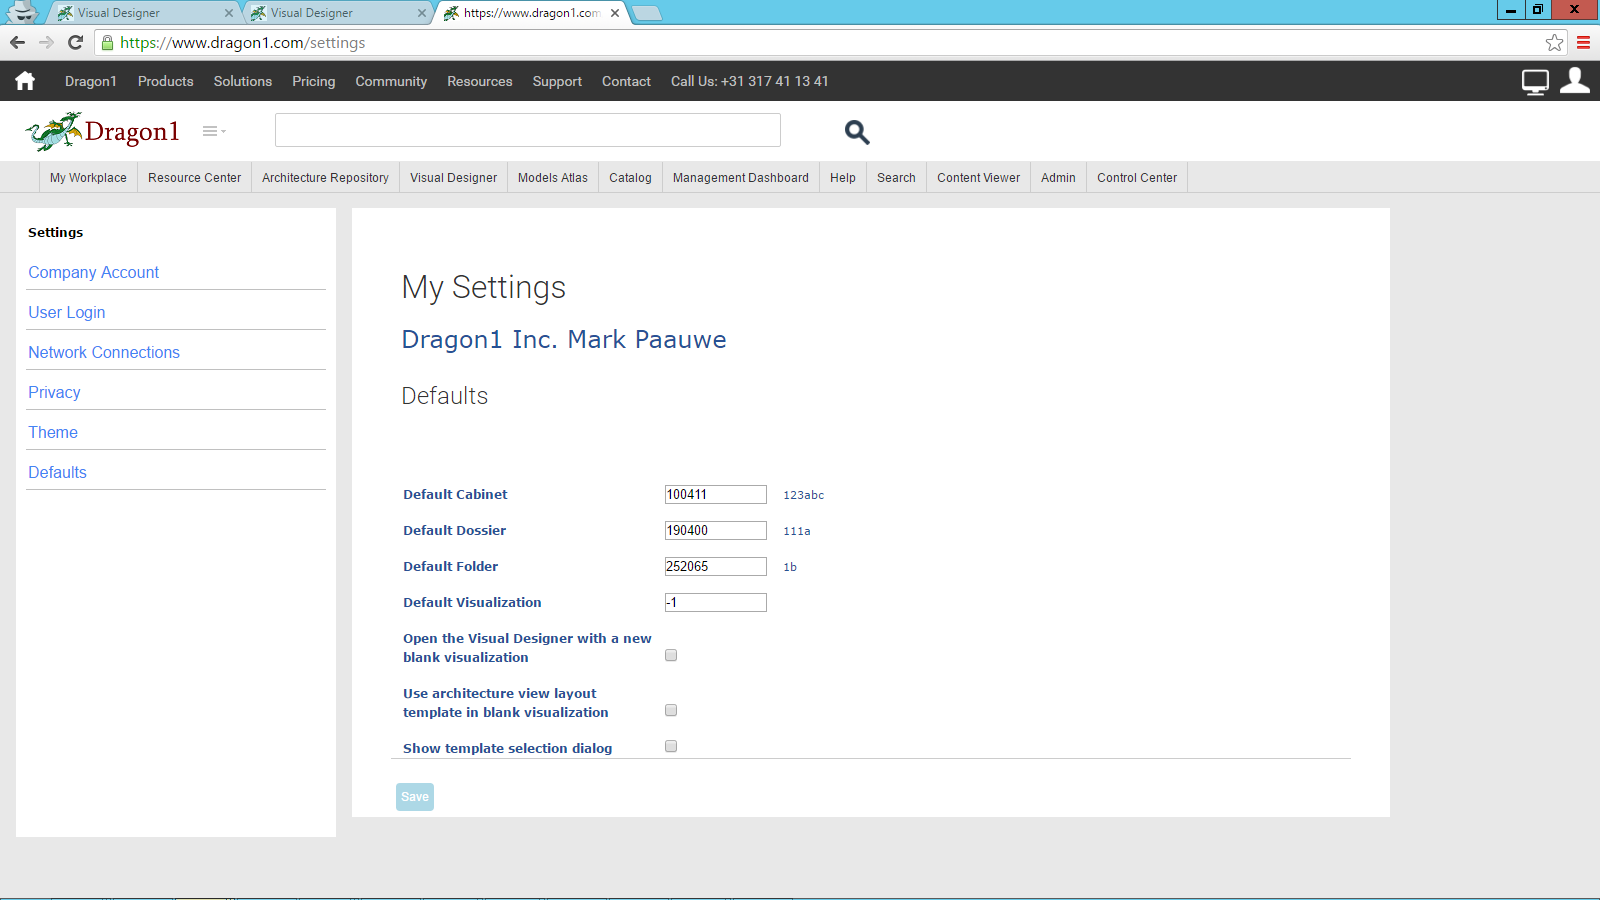Open Admin tab
This screenshot has height=900, width=1600.
(x=1058, y=177)
